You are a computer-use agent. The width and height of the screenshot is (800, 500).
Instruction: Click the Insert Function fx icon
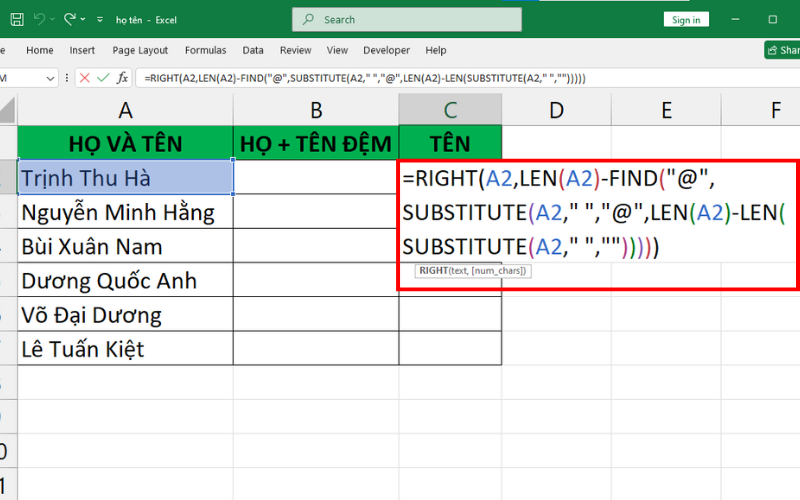pyautogui.click(x=122, y=78)
